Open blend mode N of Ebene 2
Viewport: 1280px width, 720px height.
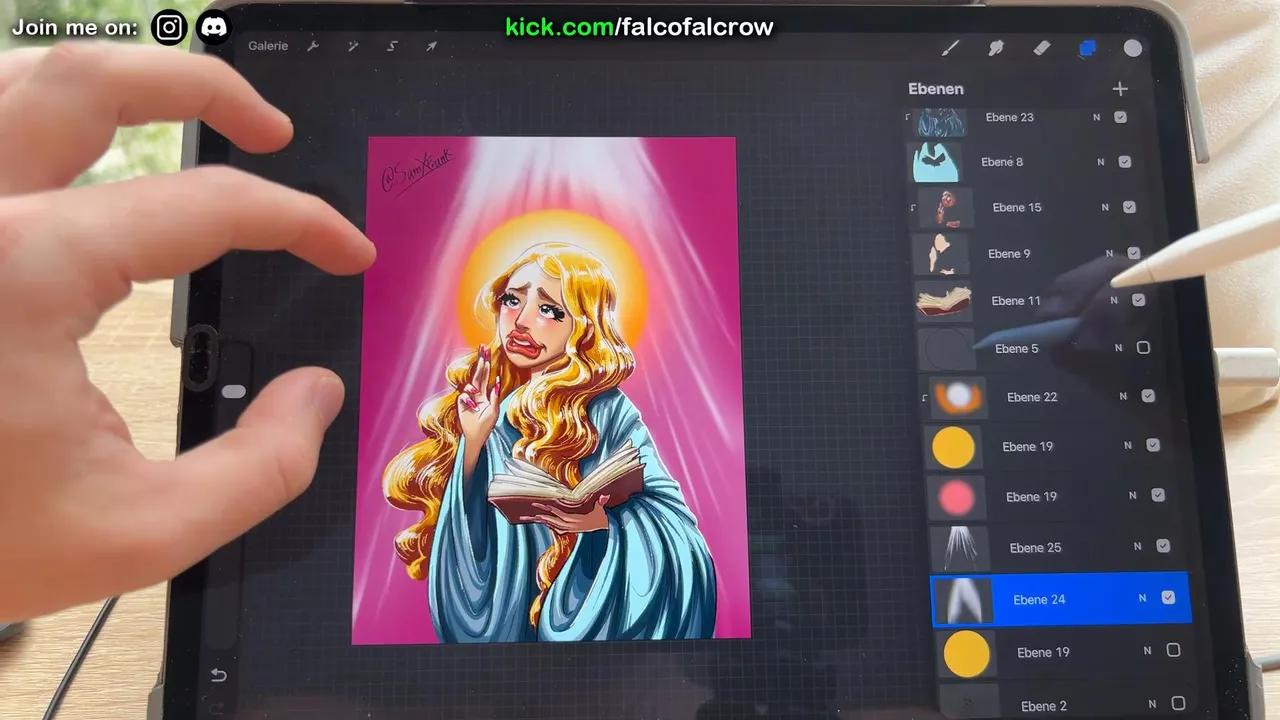pos(1152,704)
